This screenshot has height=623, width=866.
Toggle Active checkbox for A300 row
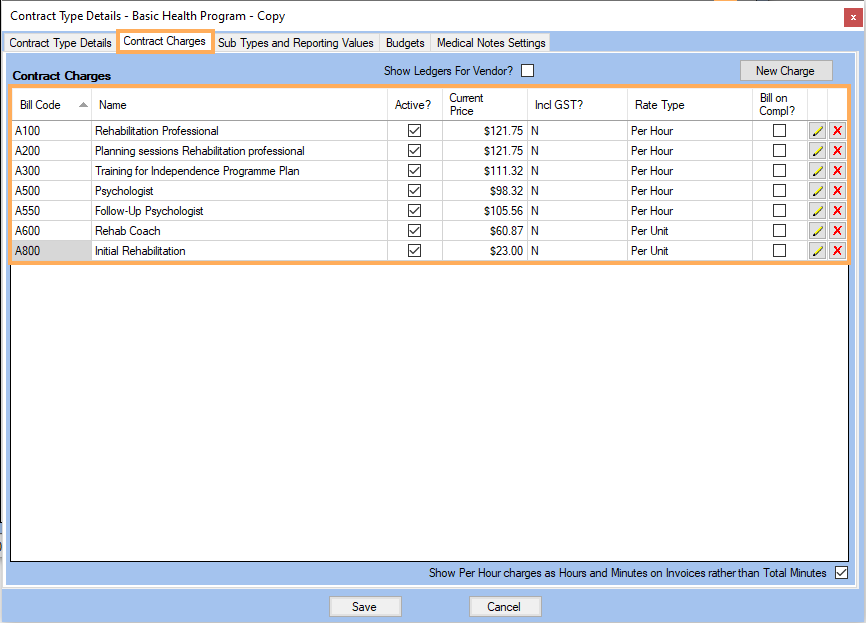(x=414, y=170)
